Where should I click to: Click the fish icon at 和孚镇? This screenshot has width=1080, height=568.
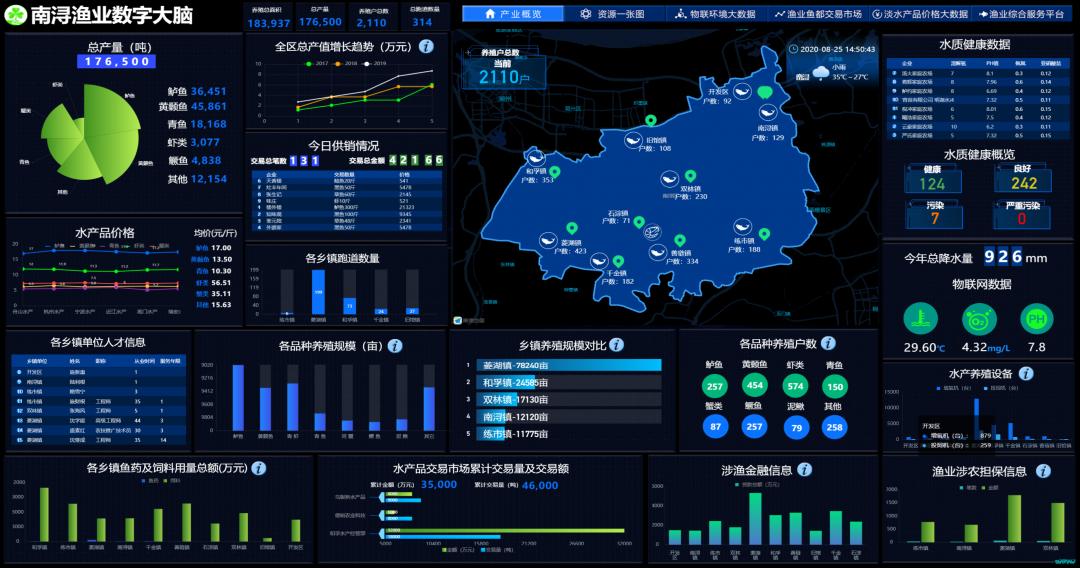coord(535,158)
